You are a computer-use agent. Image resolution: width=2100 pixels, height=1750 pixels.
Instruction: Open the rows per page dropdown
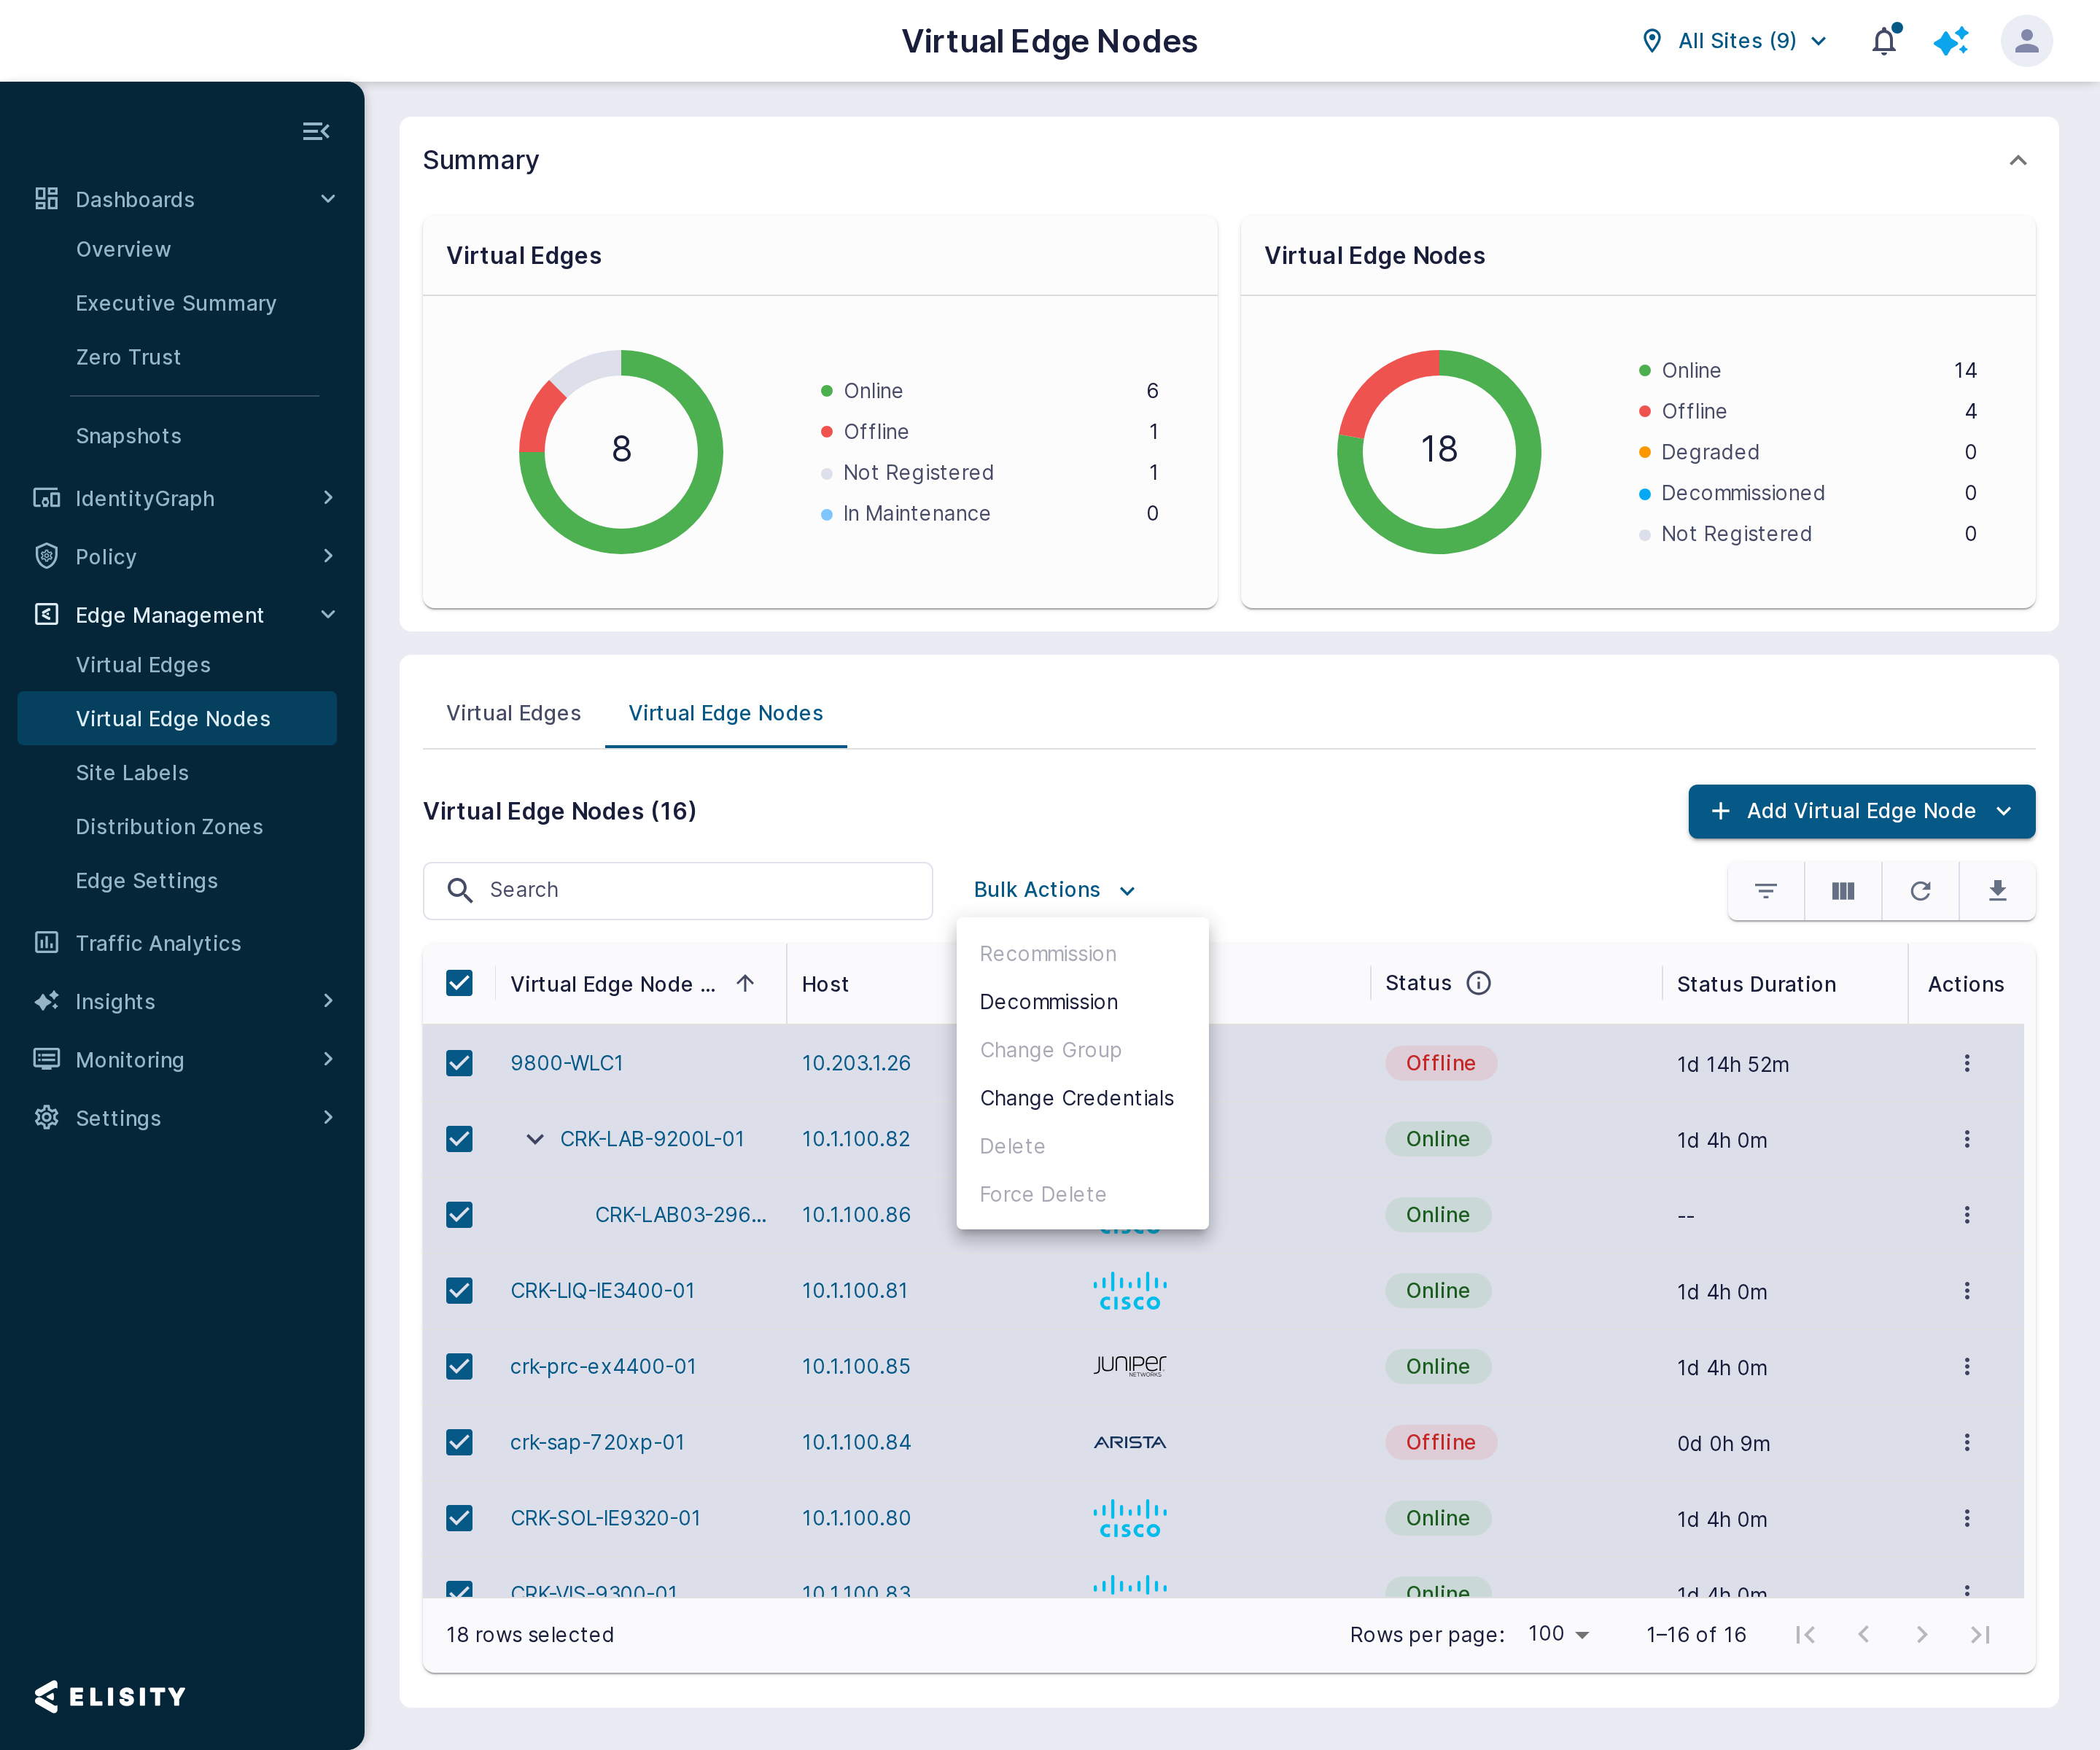pos(1558,1634)
